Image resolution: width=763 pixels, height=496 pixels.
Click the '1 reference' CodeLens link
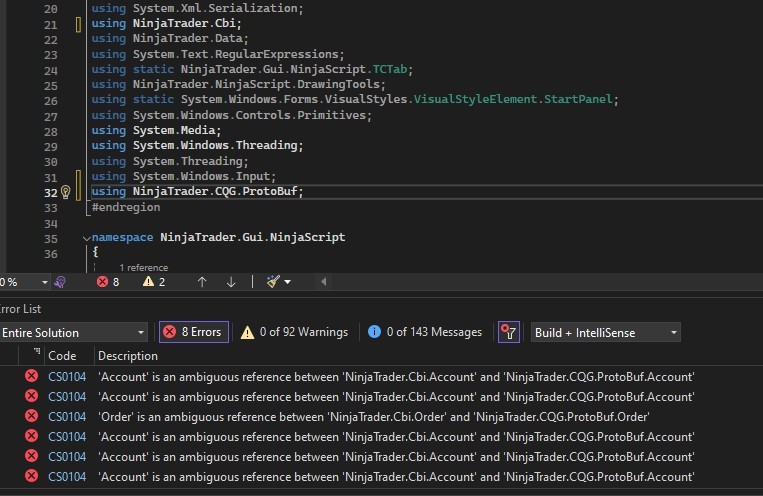tap(144, 268)
